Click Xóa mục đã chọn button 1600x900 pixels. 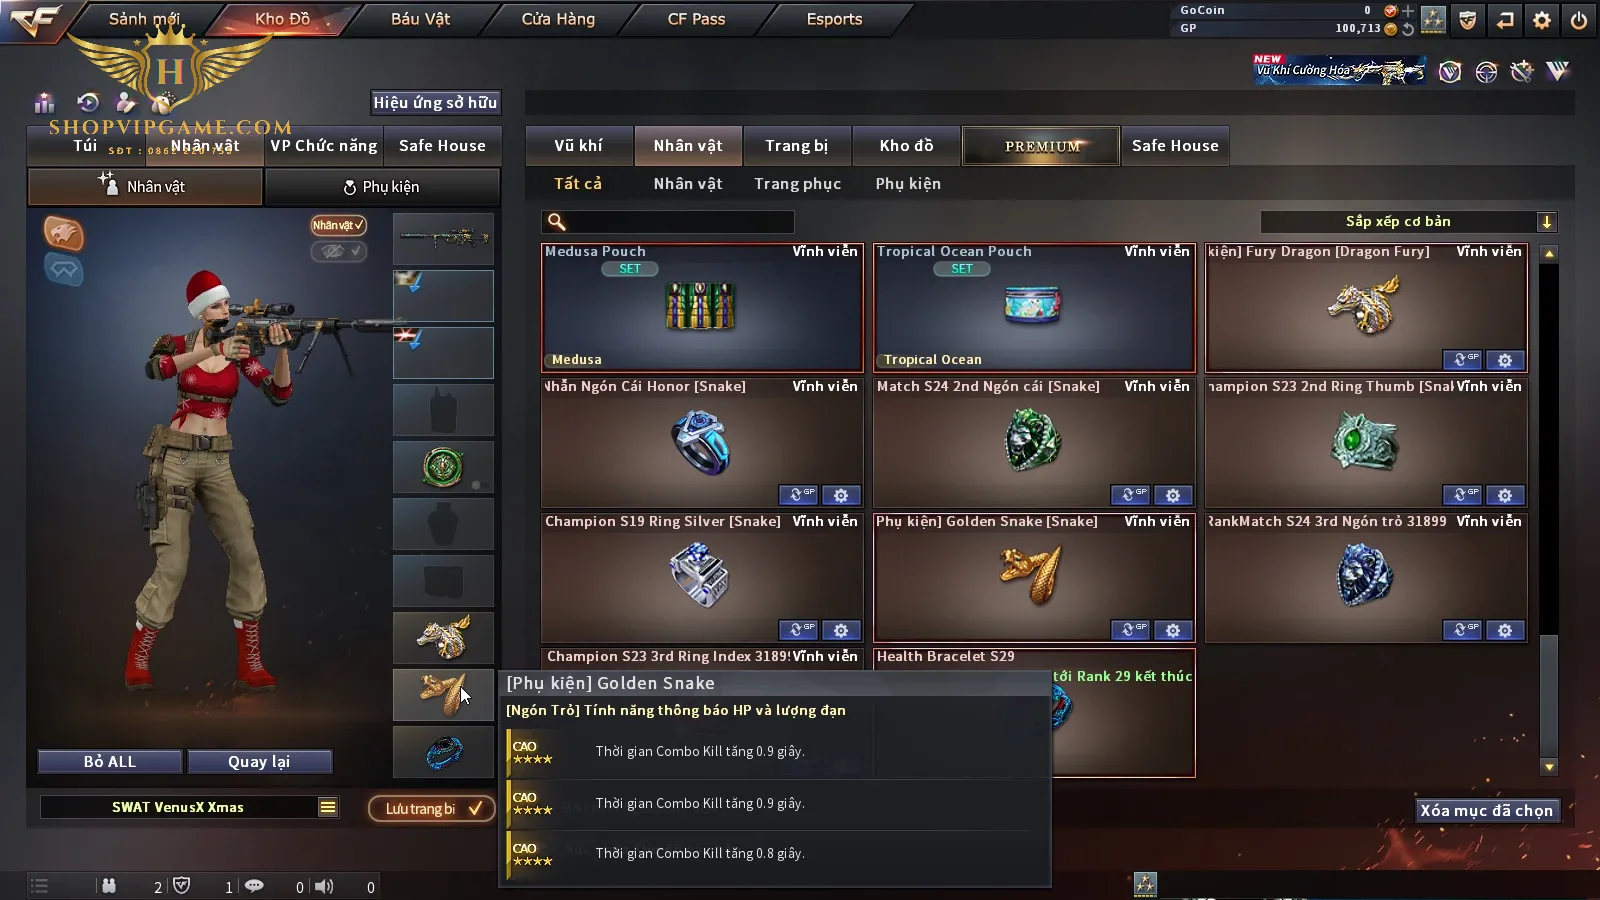tap(1487, 811)
